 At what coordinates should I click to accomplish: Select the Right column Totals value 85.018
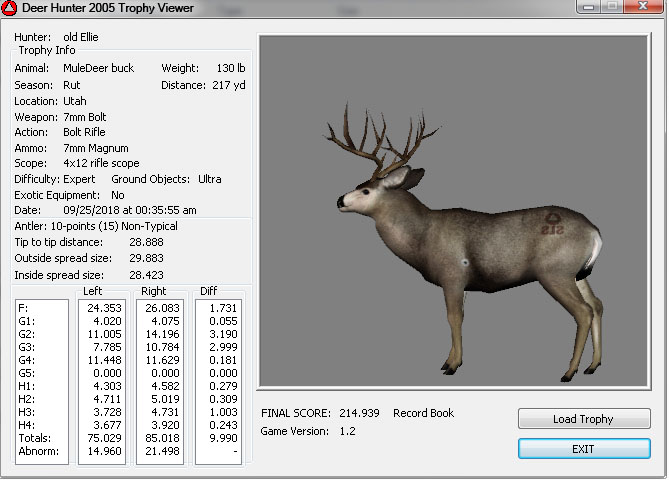pyautogui.click(x=163, y=437)
